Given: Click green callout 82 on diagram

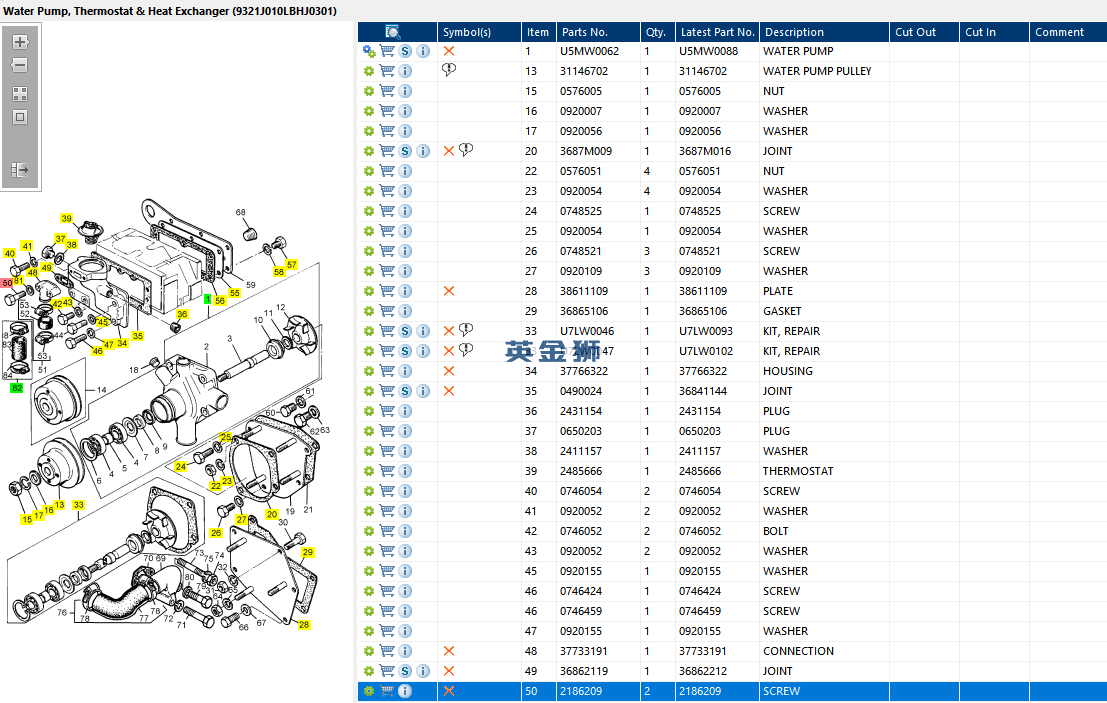Looking at the screenshot, I should tap(17, 387).
